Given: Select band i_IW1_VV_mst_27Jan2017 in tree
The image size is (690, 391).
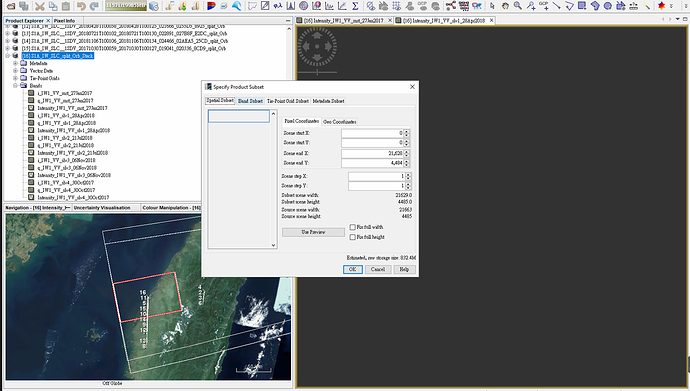Looking at the screenshot, I should tap(65, 93).
